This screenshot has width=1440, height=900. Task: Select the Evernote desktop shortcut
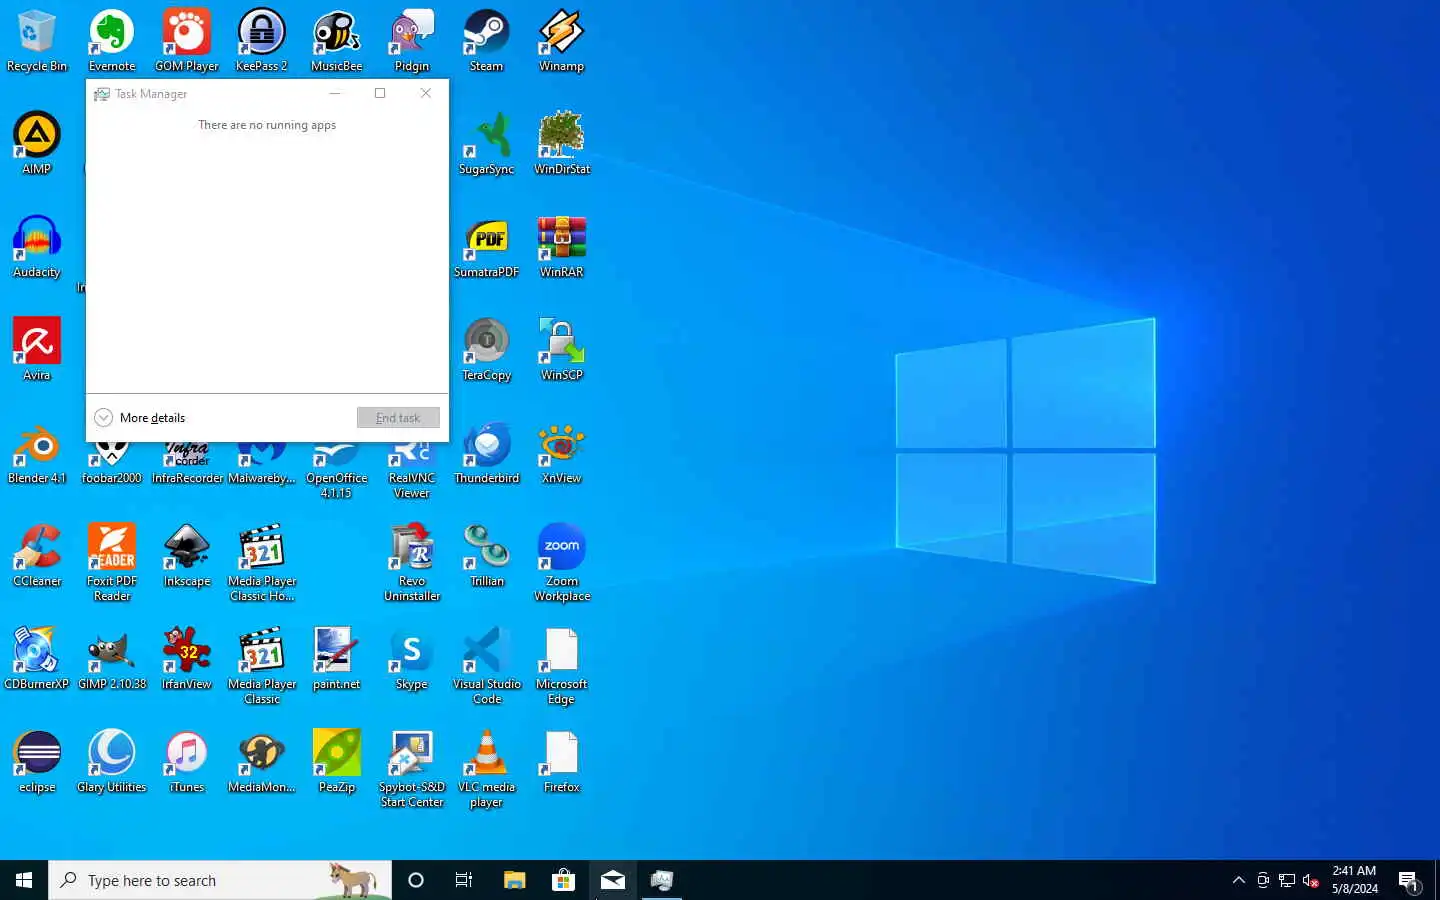click(112, 40)
